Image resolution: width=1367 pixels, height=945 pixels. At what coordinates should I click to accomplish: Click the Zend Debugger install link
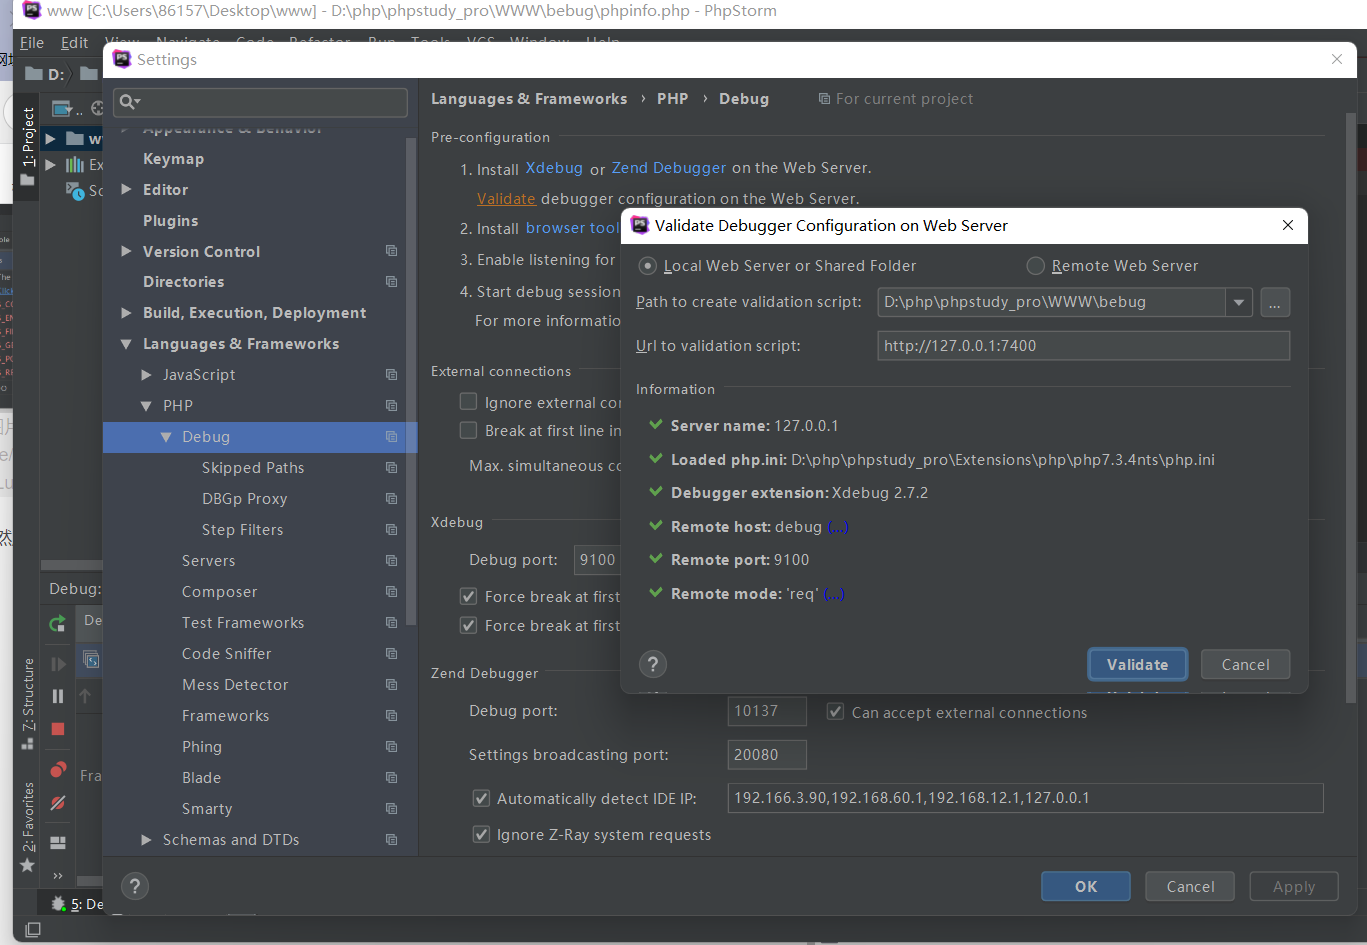(669, 168)
